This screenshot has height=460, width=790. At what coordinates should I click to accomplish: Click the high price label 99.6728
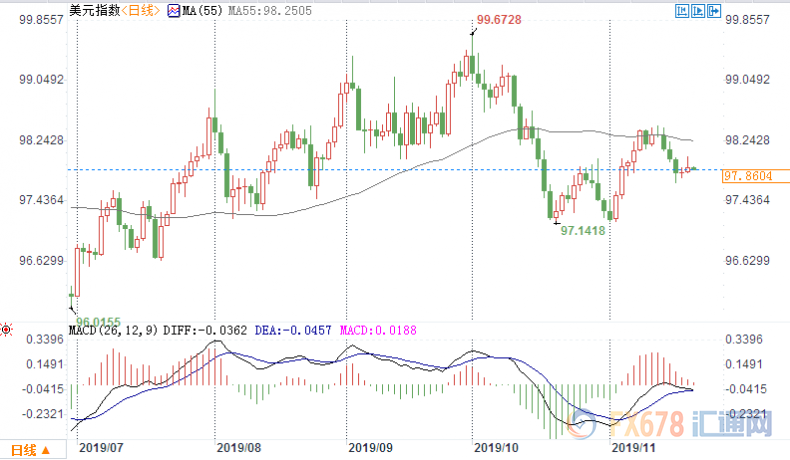click(499, 20)
